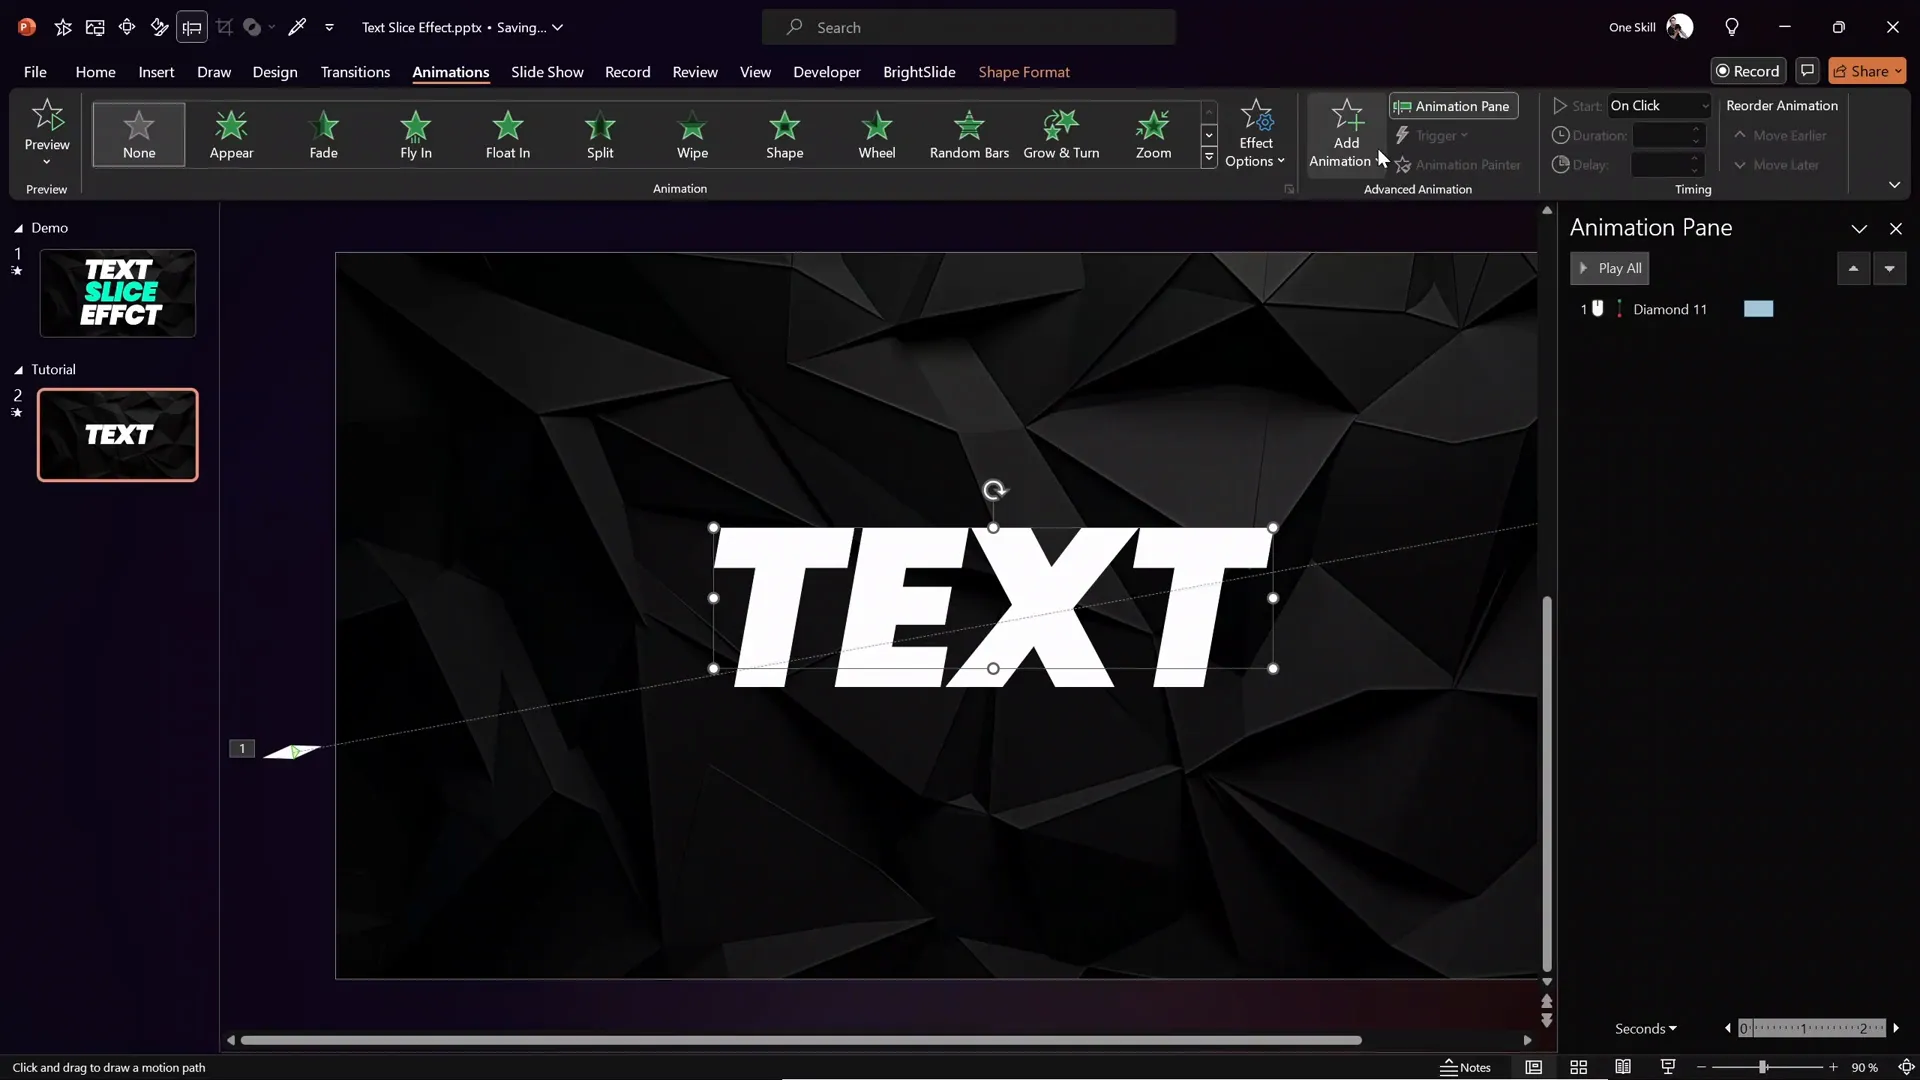This screenshot has height=1080, width=1920.
Task: Apply the Random Bars animation
Action: (x=969, y=134)
